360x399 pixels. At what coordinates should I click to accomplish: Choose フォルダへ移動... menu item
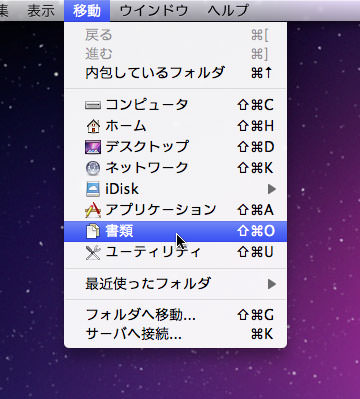(x=175, y=315)
